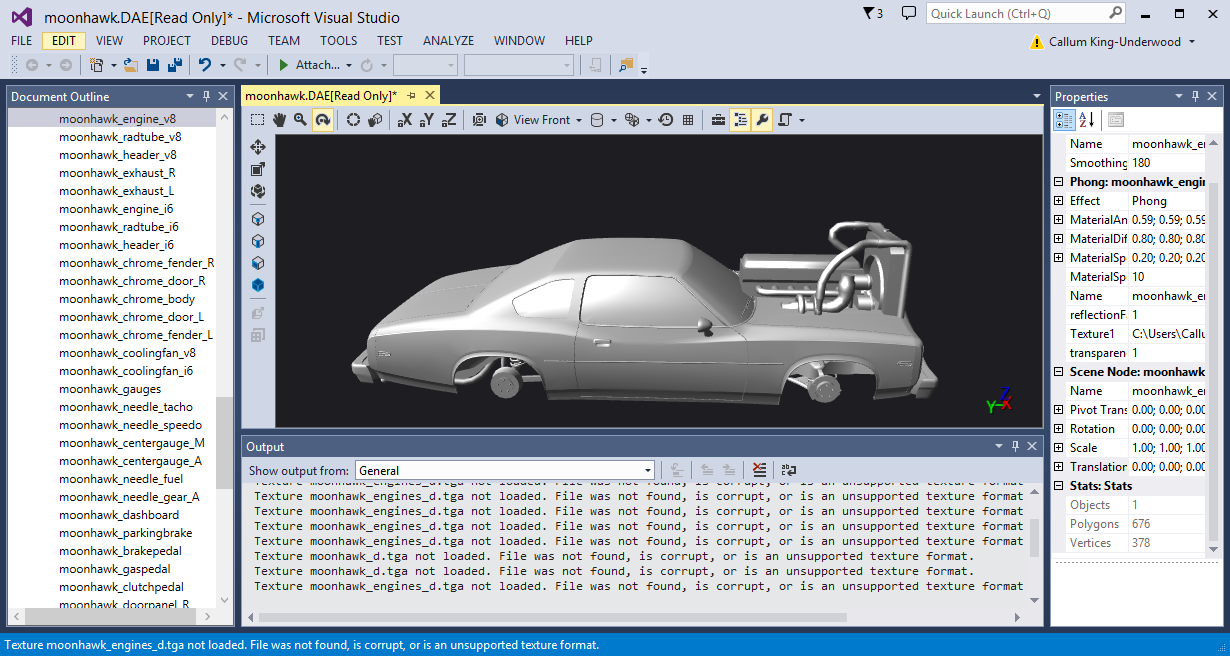Switch to the moonhawk.DAE document tab
1230x656 pixels.
point(321,95)
